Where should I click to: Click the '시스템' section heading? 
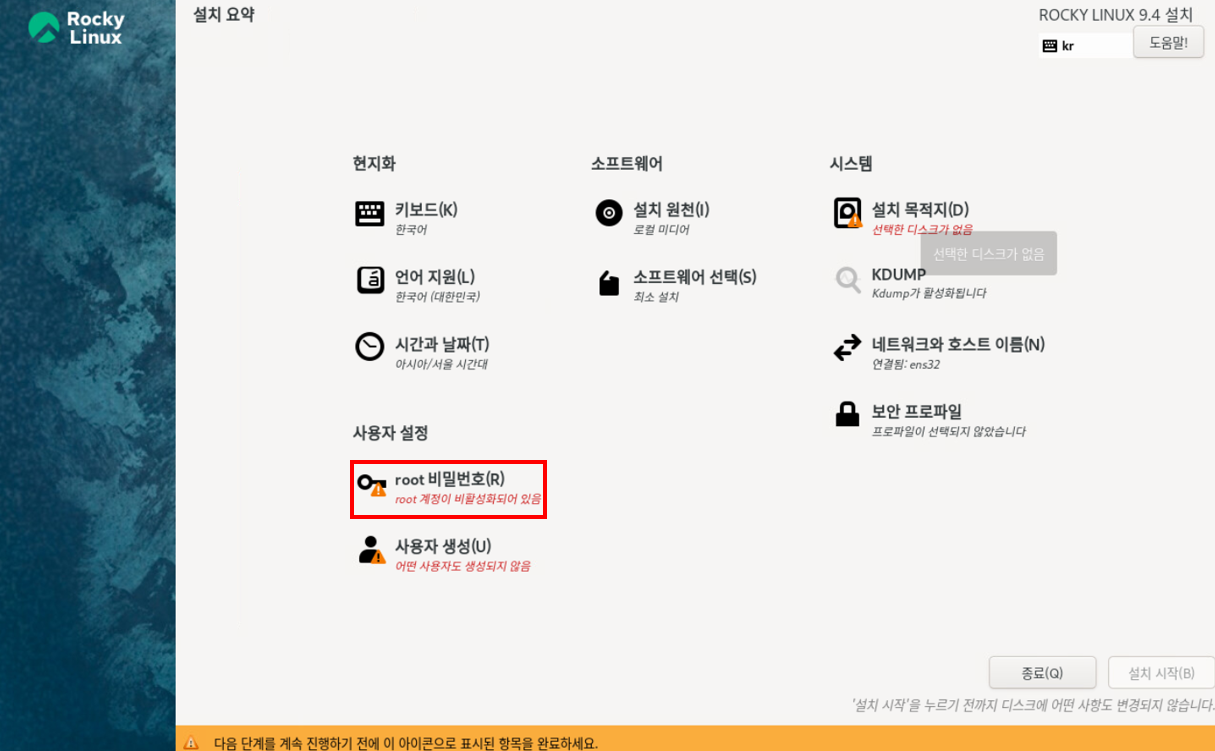tap(851, 163)
